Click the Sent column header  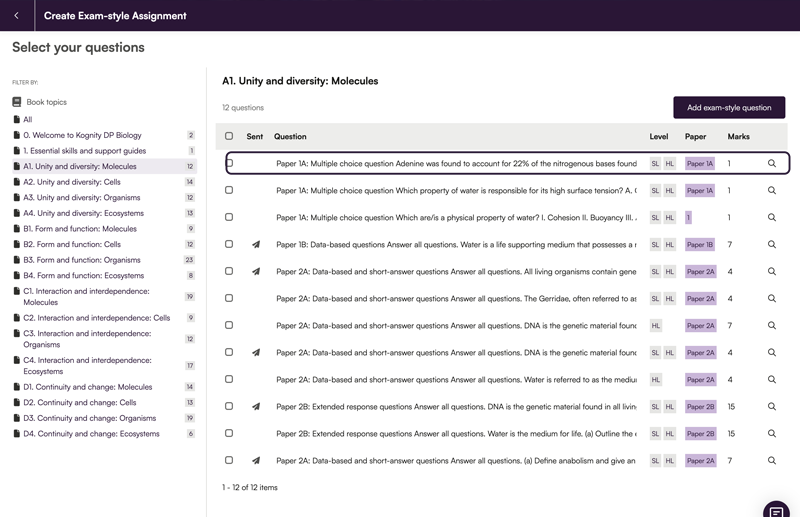[x=255, y=136]
